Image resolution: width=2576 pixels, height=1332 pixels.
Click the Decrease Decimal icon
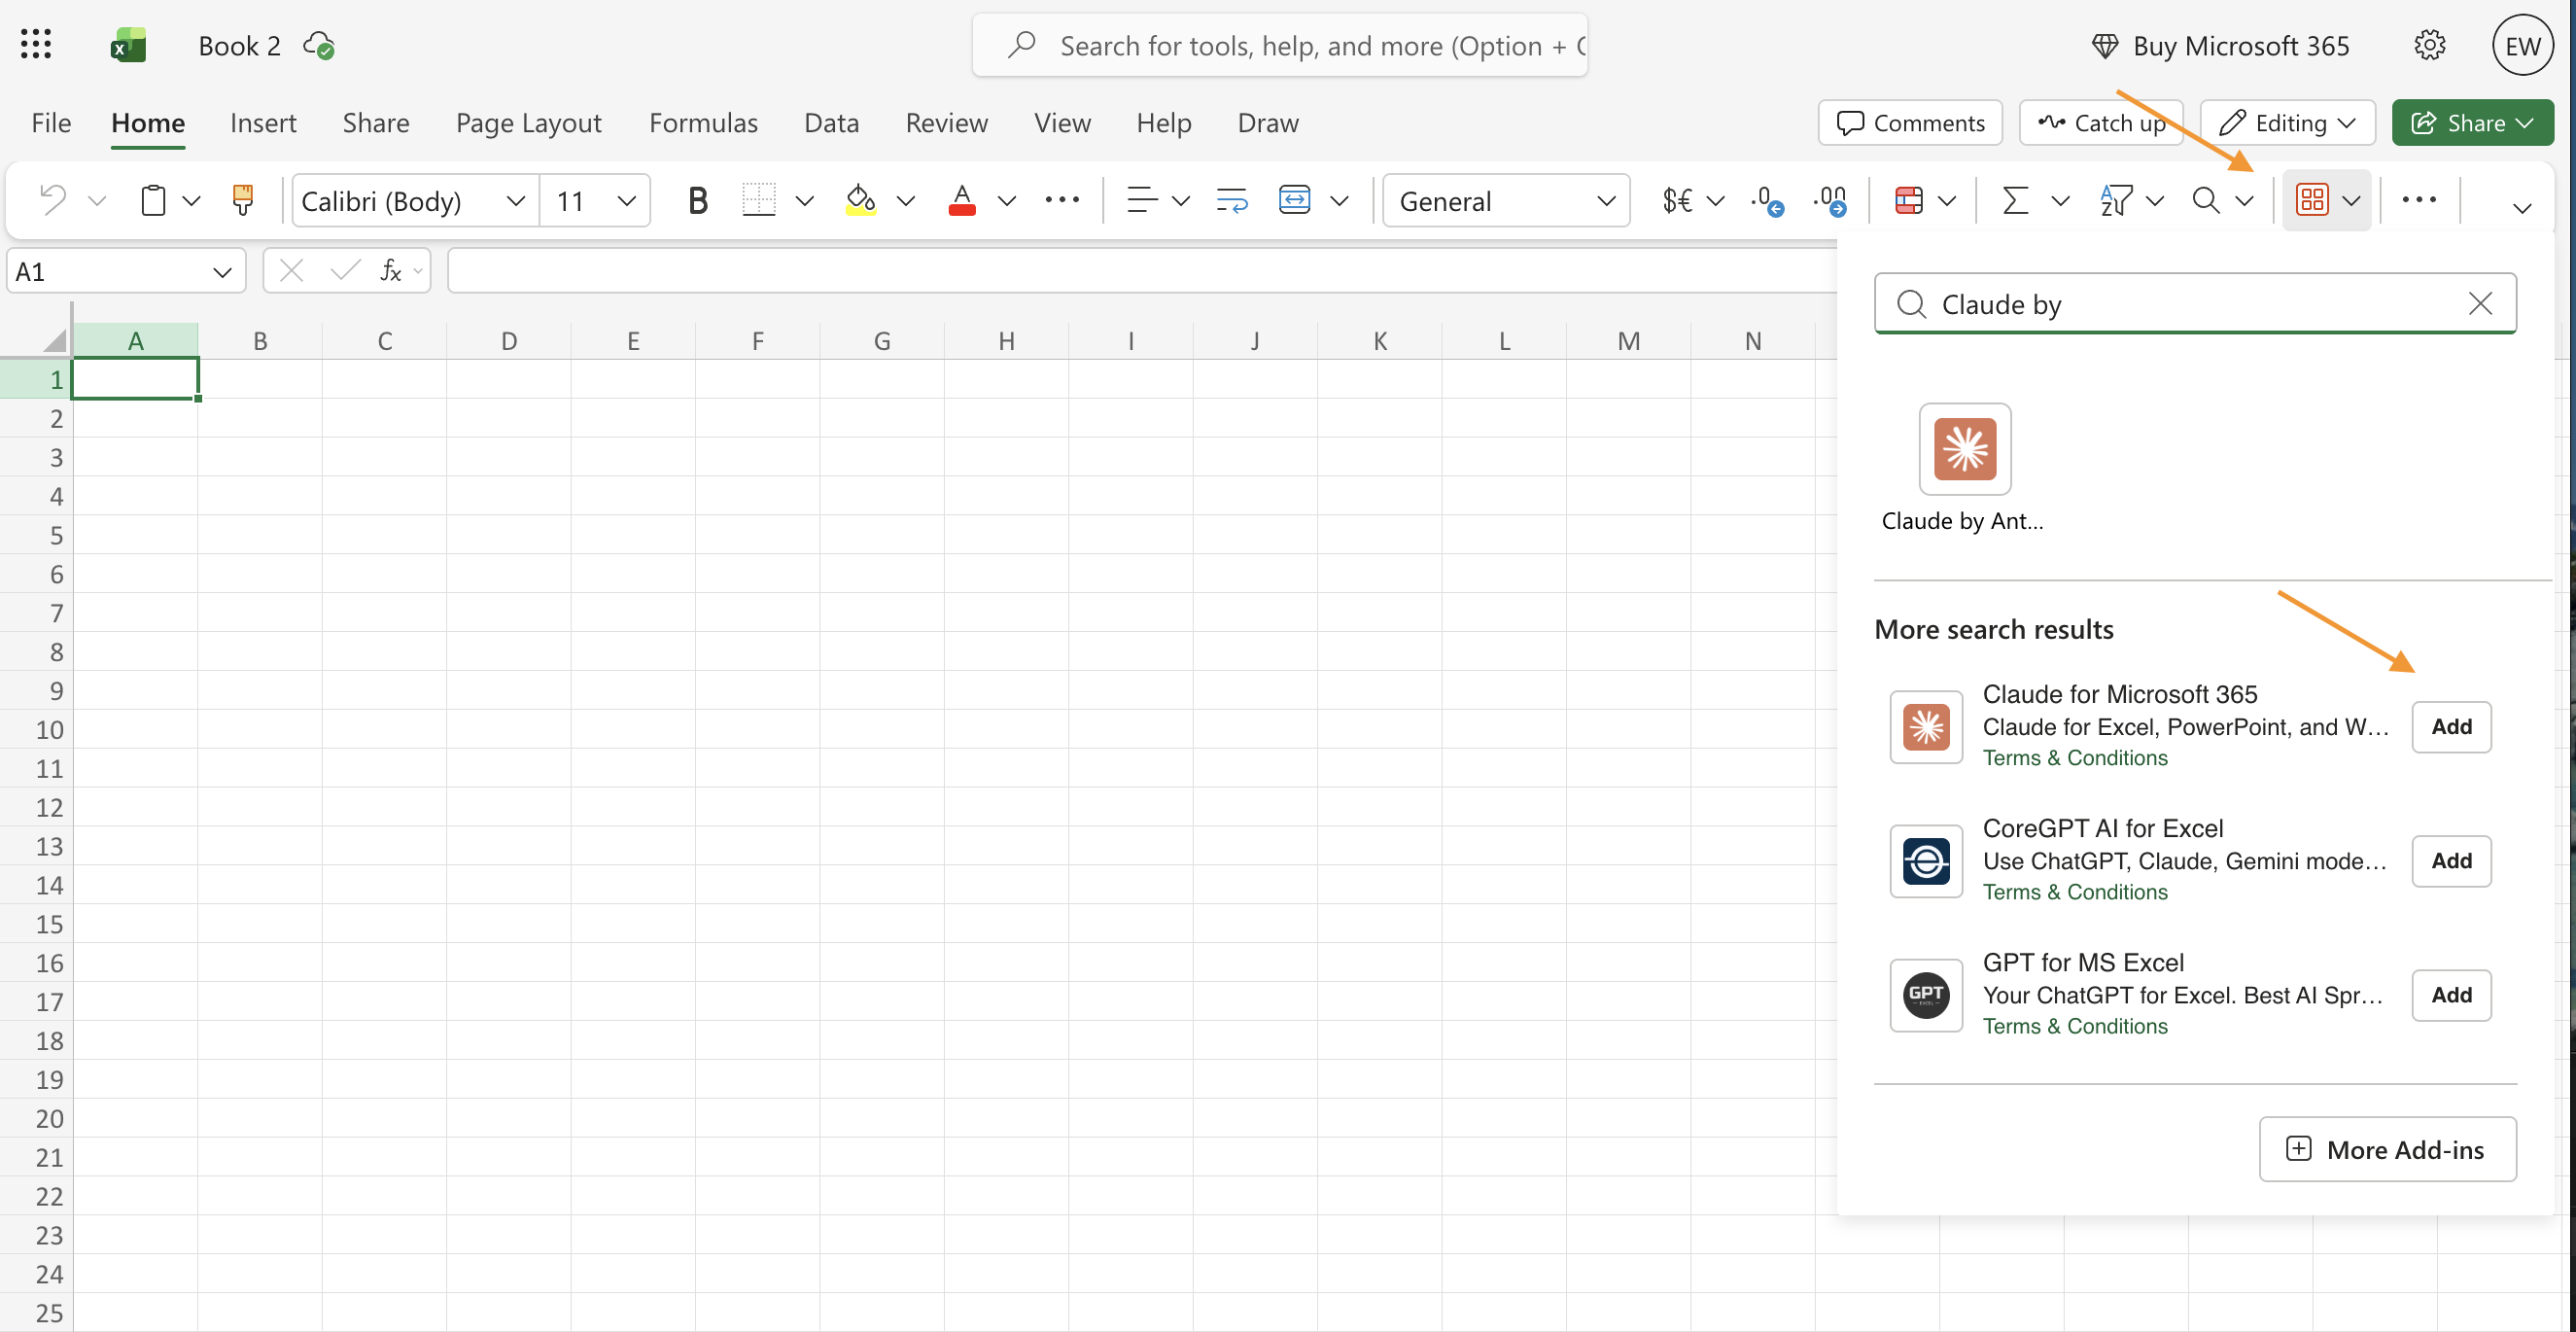pyautogui.click(x=1767, y=200)
